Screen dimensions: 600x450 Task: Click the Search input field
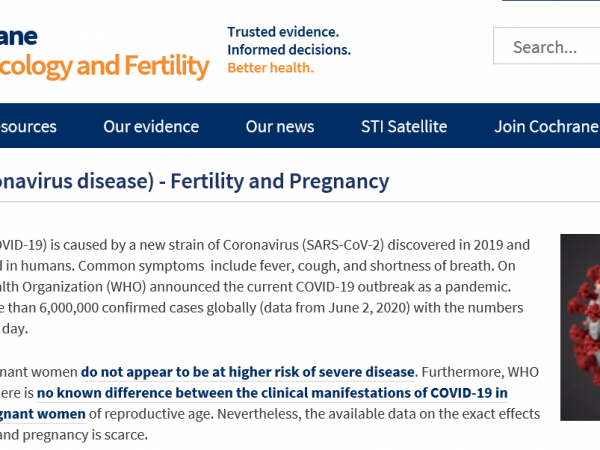point(547,46)
